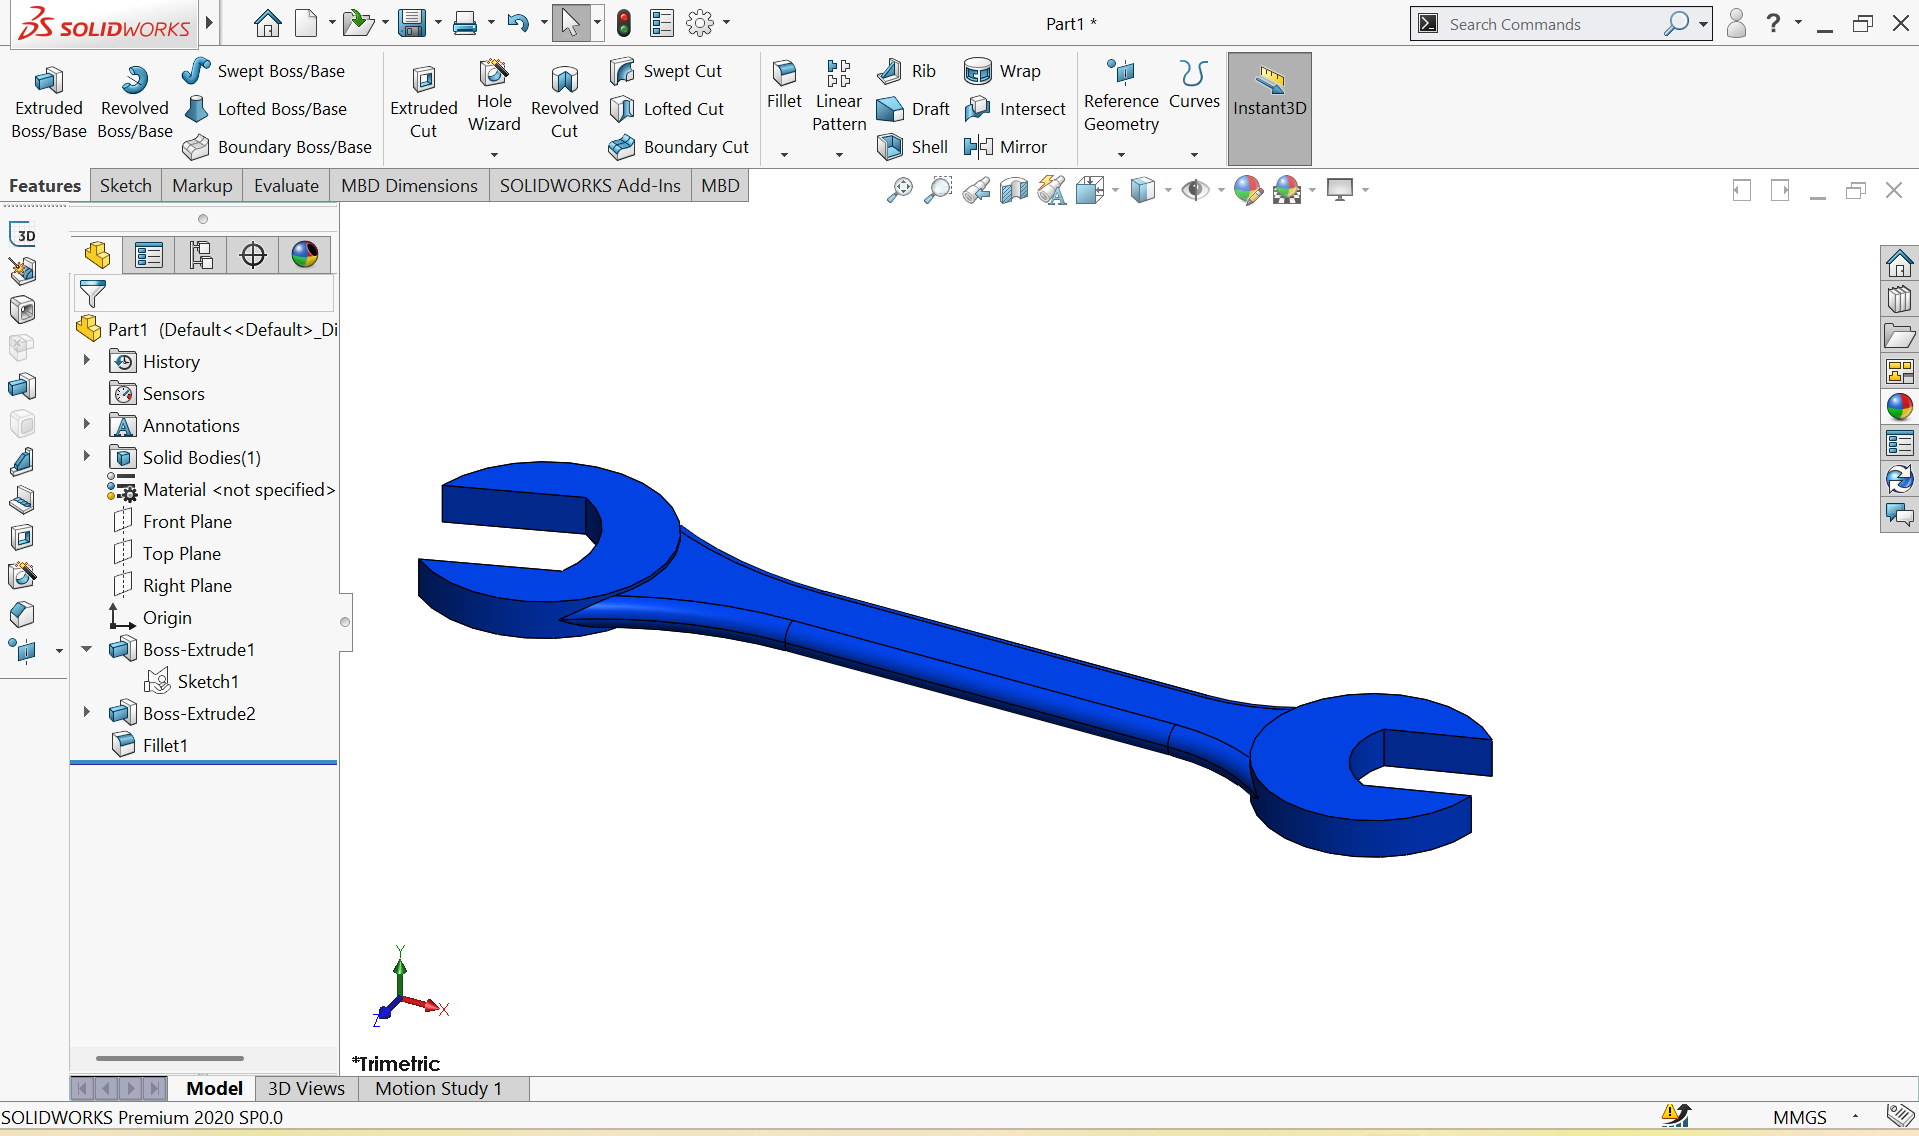Screen dimensions: 1919x1136
Task: Collapse the Boss-Extrude1 tree node
Action: pyautogui.click(x=87, y=649)
